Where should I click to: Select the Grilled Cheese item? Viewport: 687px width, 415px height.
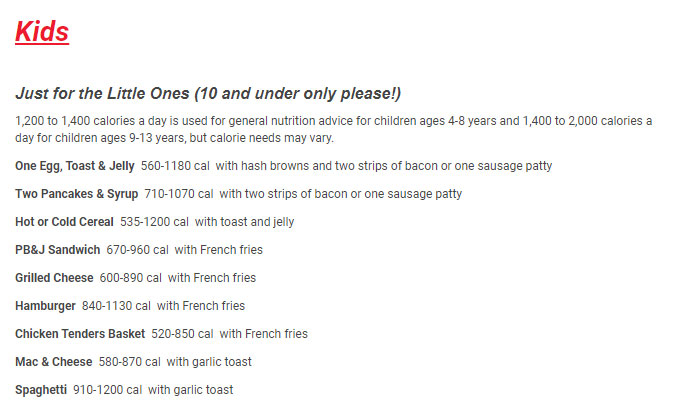pyautogui.click(x=54, y=278)
